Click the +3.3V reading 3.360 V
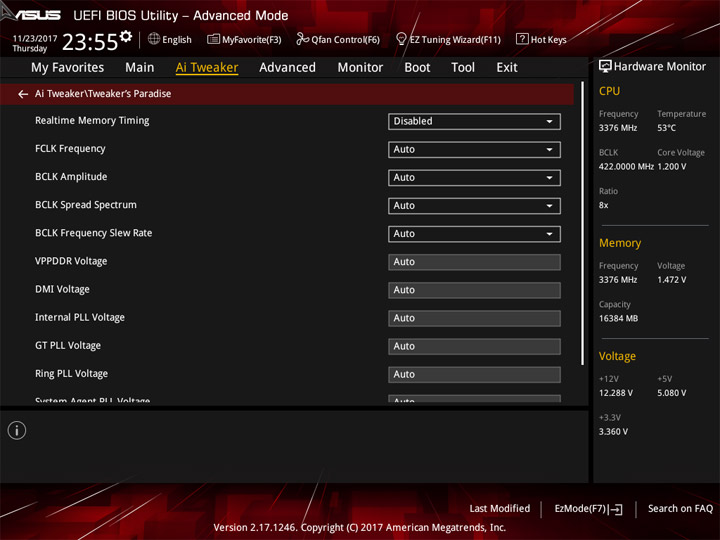Image resolution: width=720 pixels, height=540 pixels. coord(613,432)
